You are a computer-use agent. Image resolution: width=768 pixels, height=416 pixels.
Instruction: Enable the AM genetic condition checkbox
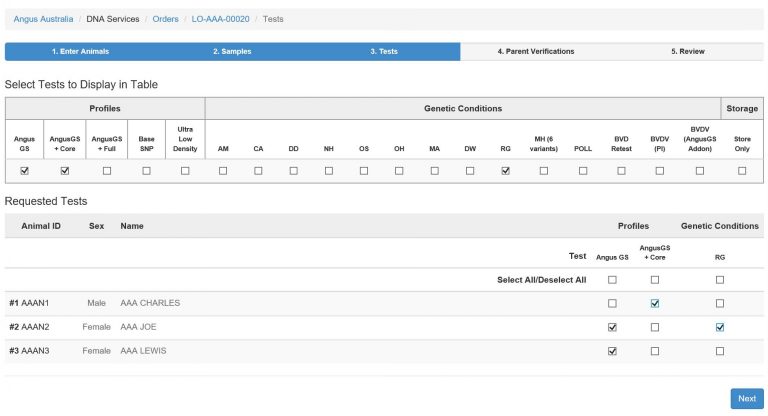(x=223, y=171)
